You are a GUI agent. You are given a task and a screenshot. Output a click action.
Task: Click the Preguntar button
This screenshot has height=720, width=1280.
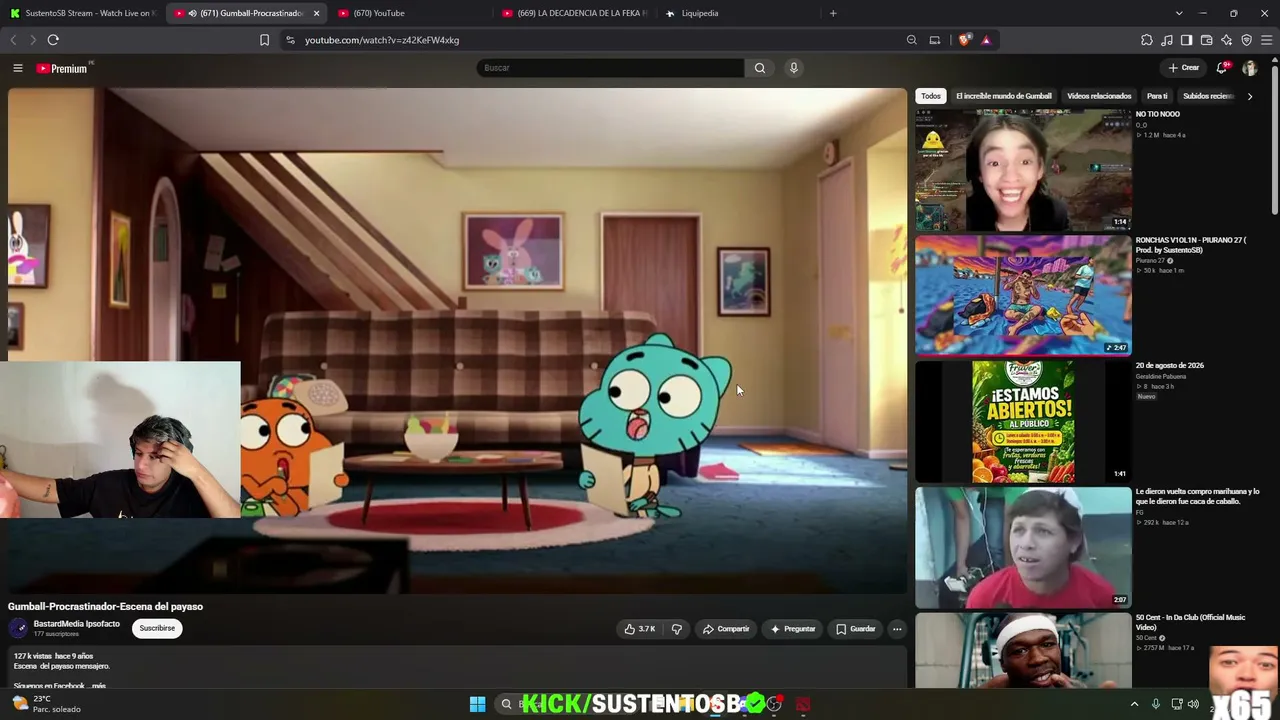click(x=793, y=629)
